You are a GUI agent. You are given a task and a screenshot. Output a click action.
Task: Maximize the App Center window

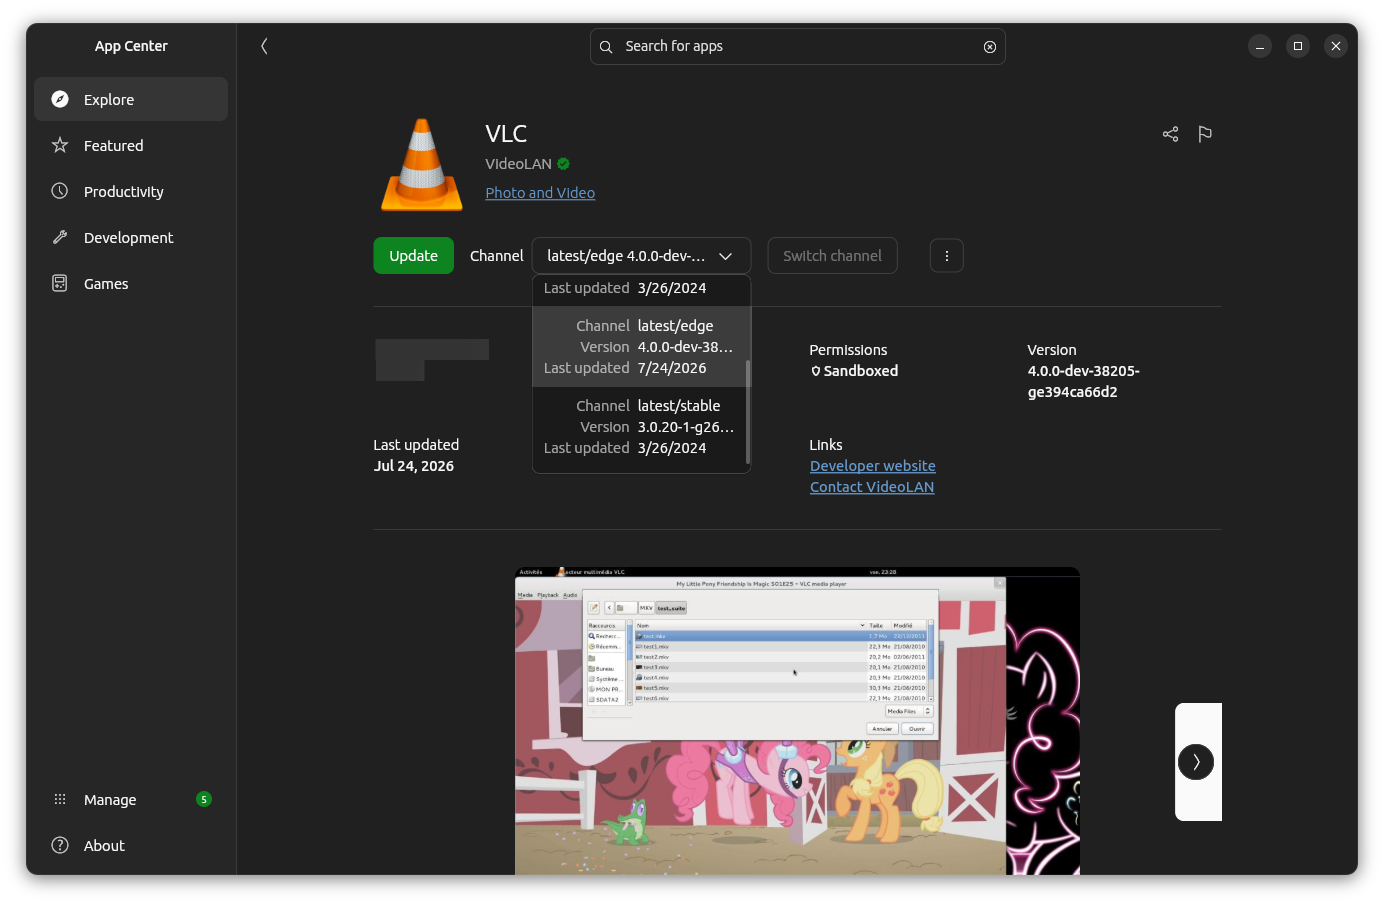pyautogui.click(x=1298, y=46)
